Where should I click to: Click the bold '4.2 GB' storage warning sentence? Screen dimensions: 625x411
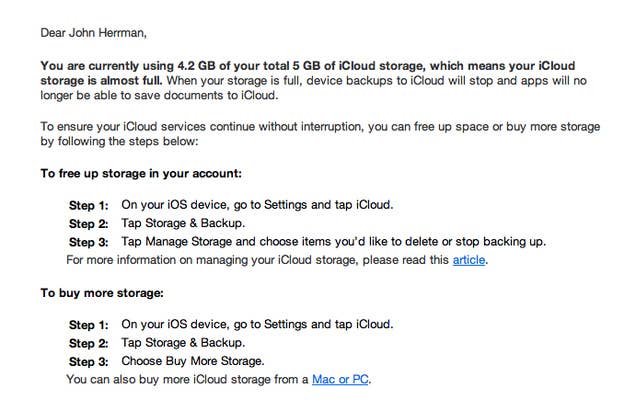308,73
